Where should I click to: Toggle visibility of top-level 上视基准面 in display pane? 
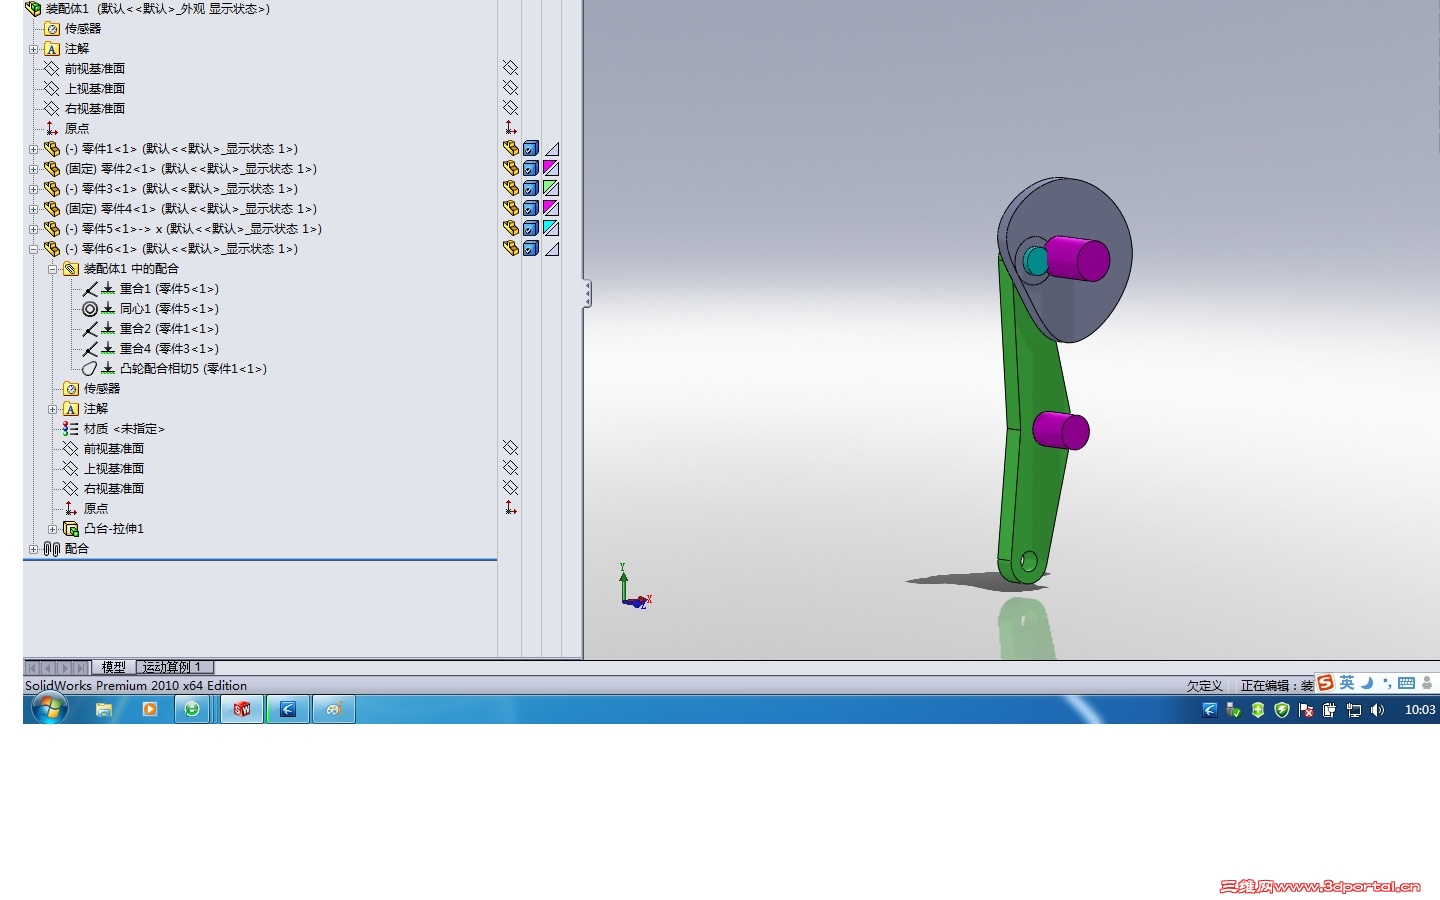[510, 88]
